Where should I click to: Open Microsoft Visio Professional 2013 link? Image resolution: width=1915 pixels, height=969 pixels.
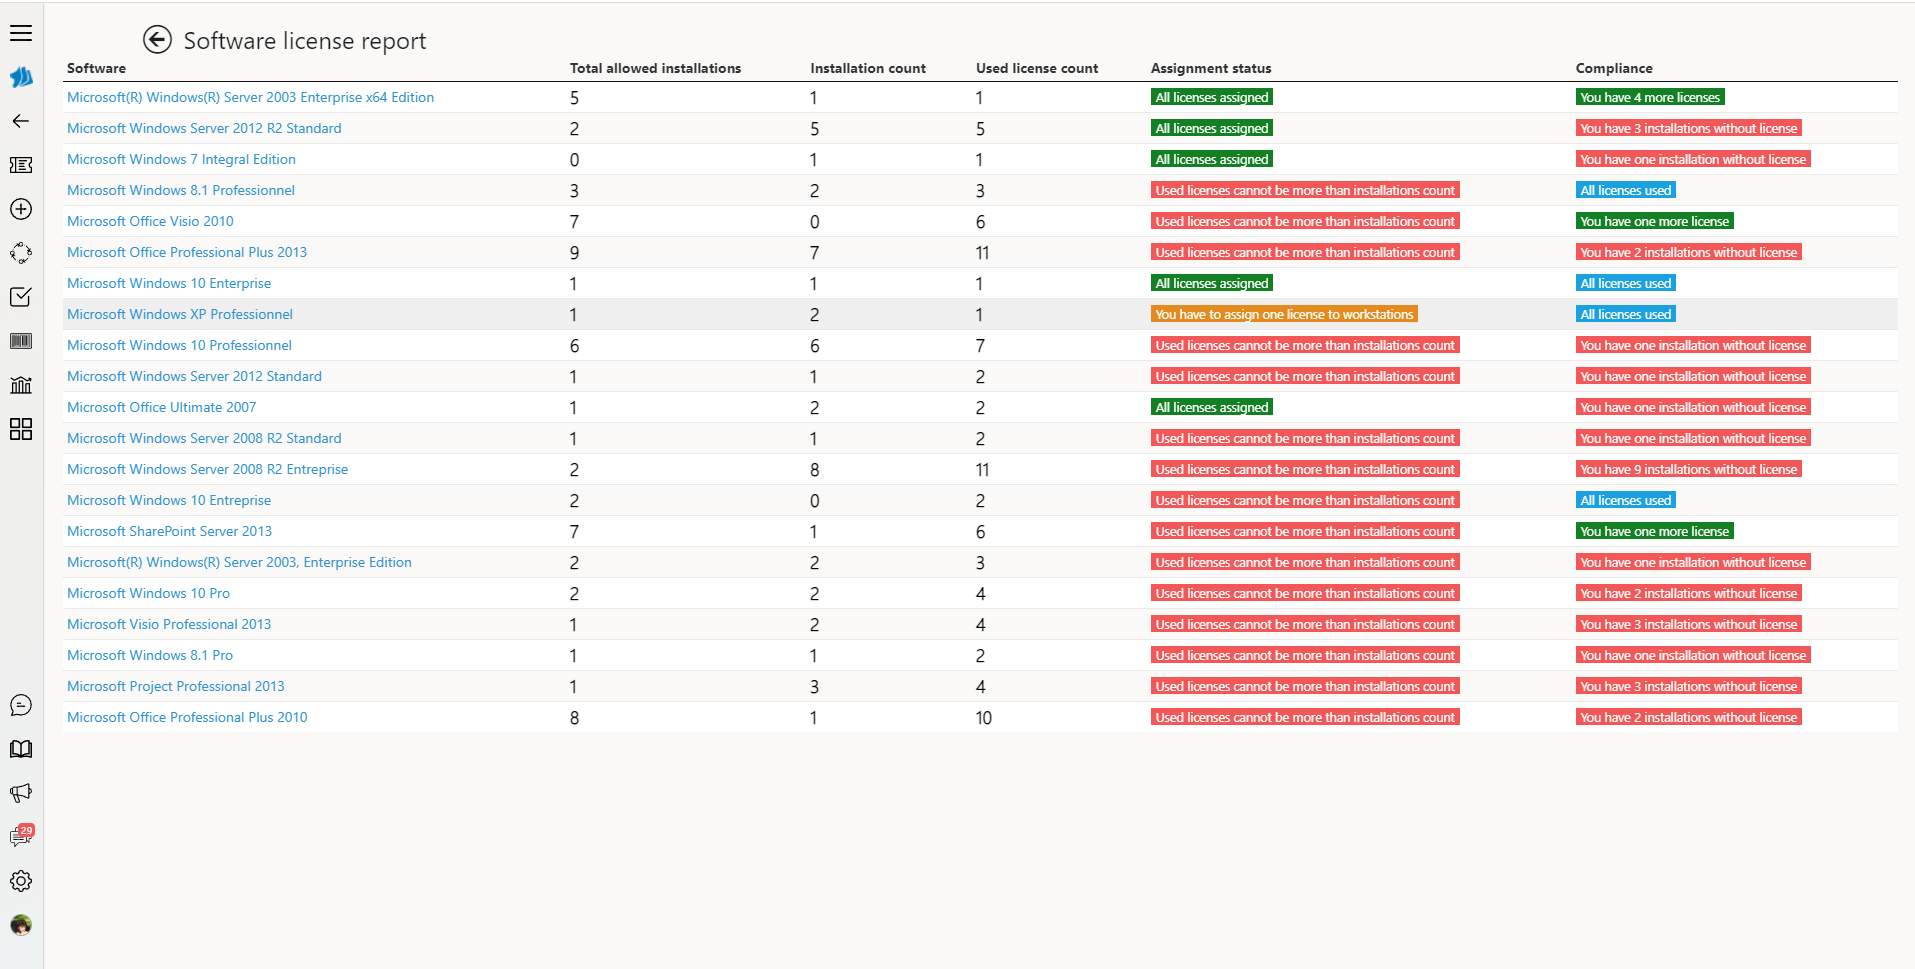[x=169, y=624]
